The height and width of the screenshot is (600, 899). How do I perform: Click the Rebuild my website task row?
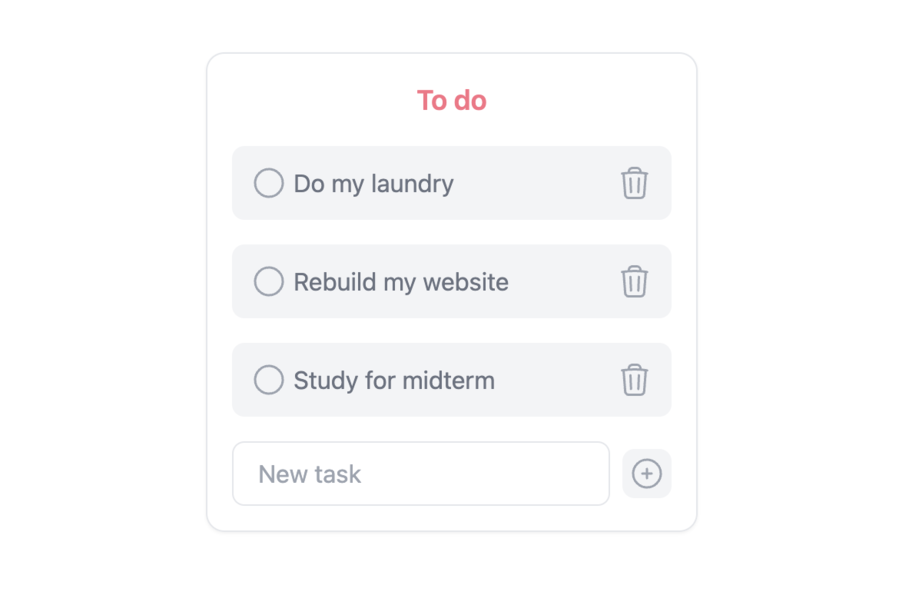[400, 281]
